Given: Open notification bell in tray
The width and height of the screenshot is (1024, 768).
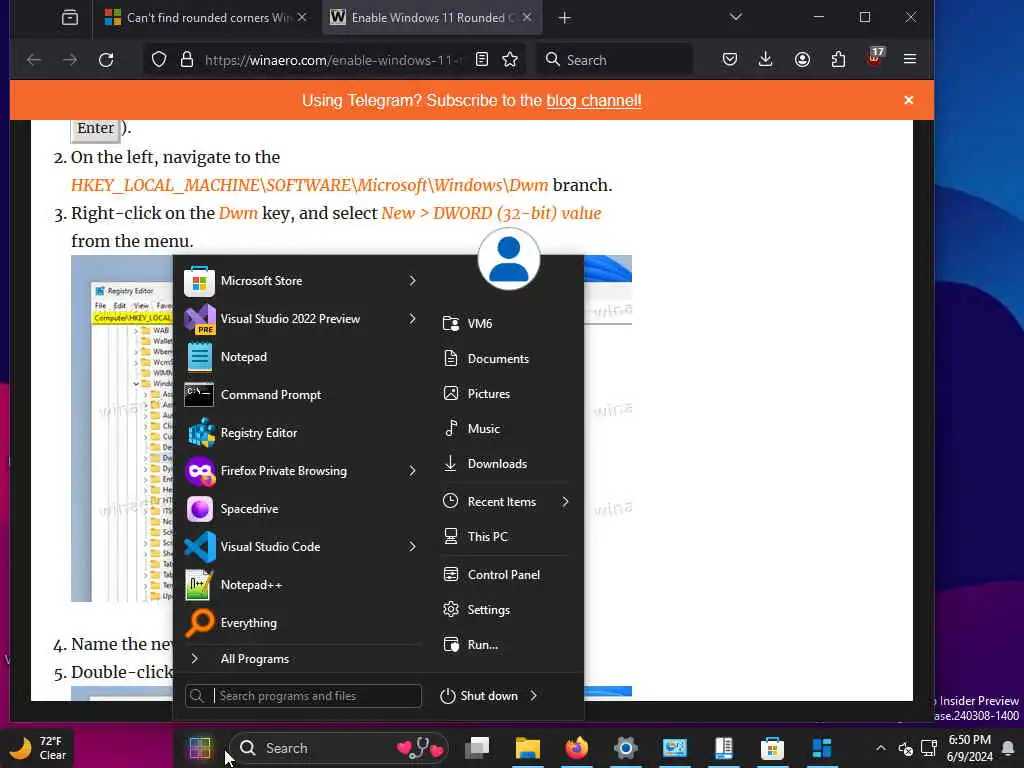Looking at the screenshot, I should (x=1008, y=748).
